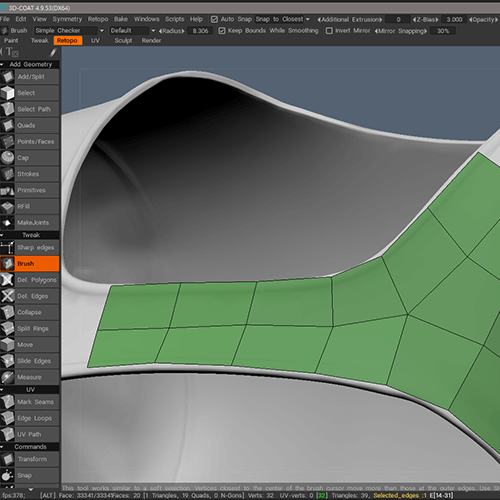Open the Scripts menu
500x500 pixels.
click(174, 19)
